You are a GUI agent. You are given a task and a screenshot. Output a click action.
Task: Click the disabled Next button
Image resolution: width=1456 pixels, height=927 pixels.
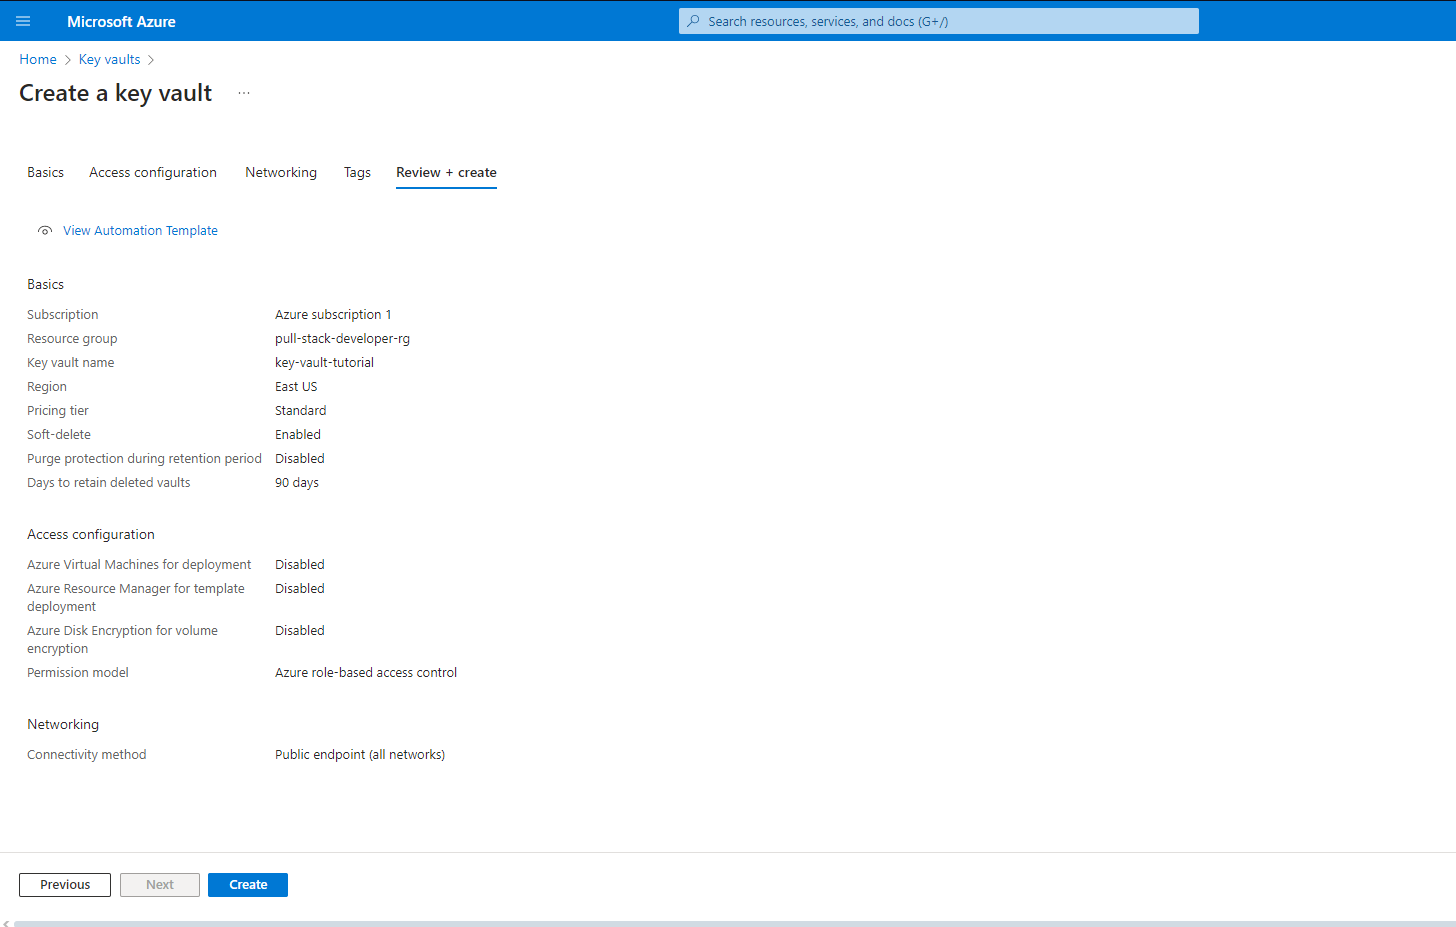pyautogui.click(x=160, y=885)
